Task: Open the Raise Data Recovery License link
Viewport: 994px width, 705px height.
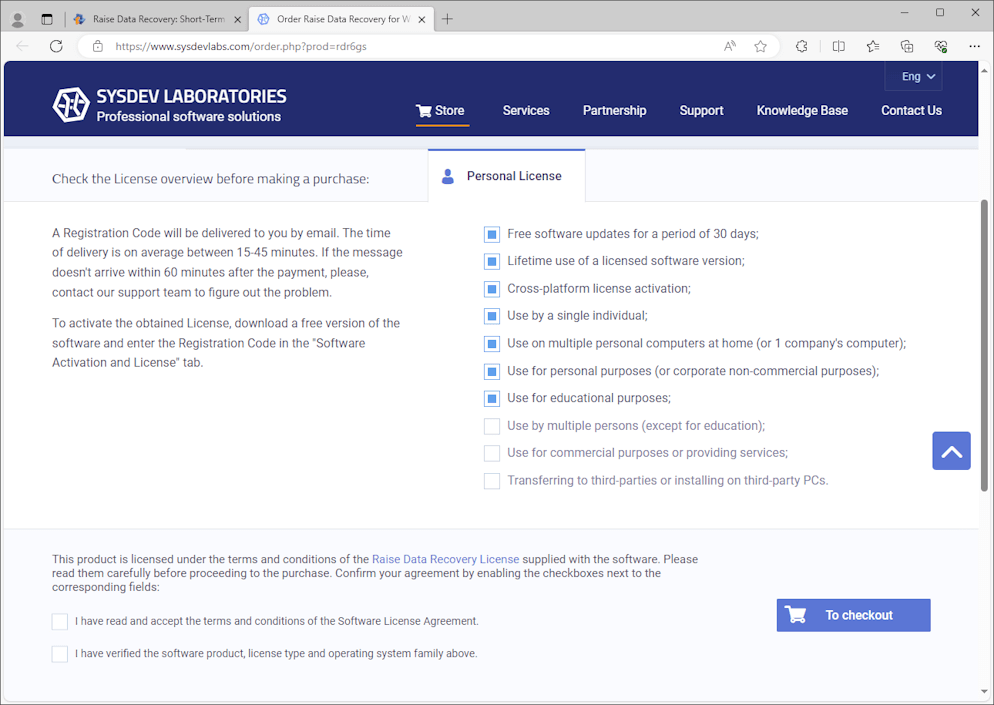Action: [x=445, y=559]
